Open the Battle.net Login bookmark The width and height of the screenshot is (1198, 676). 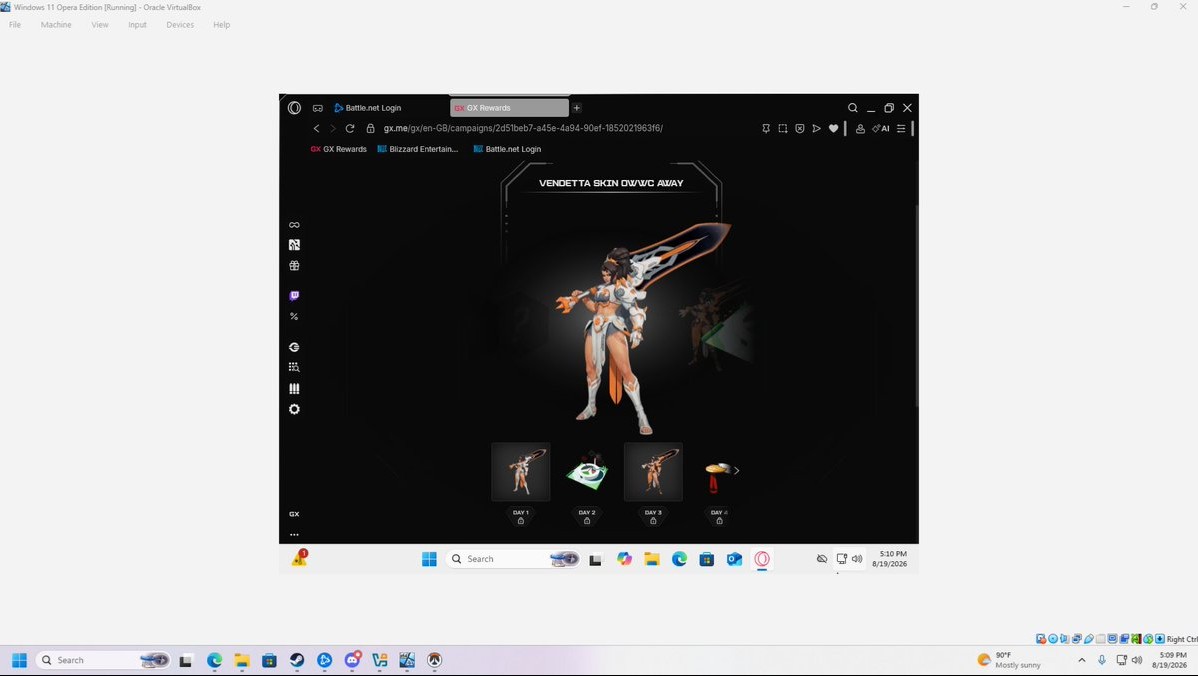(507, 149)
